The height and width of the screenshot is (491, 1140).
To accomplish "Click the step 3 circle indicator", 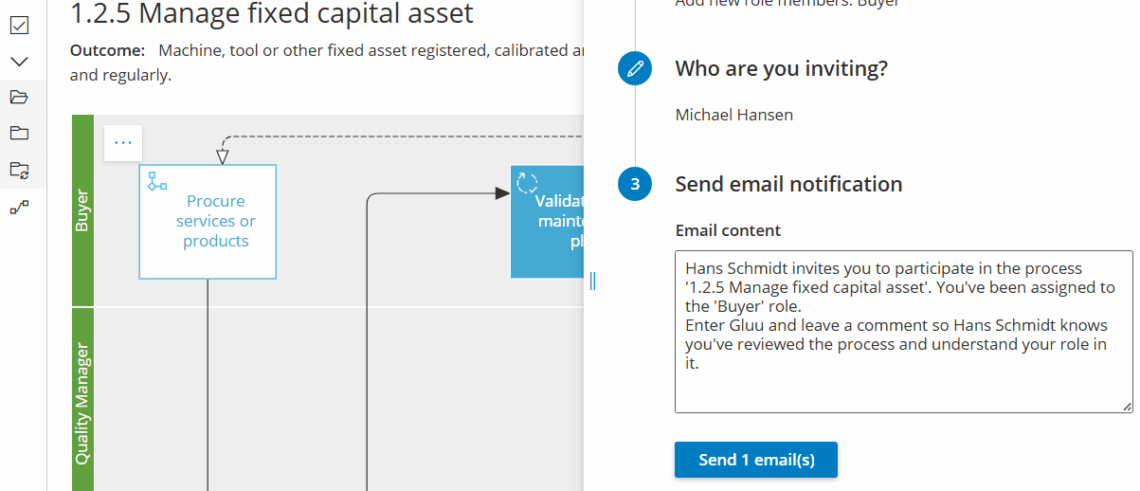I will 634,184.
